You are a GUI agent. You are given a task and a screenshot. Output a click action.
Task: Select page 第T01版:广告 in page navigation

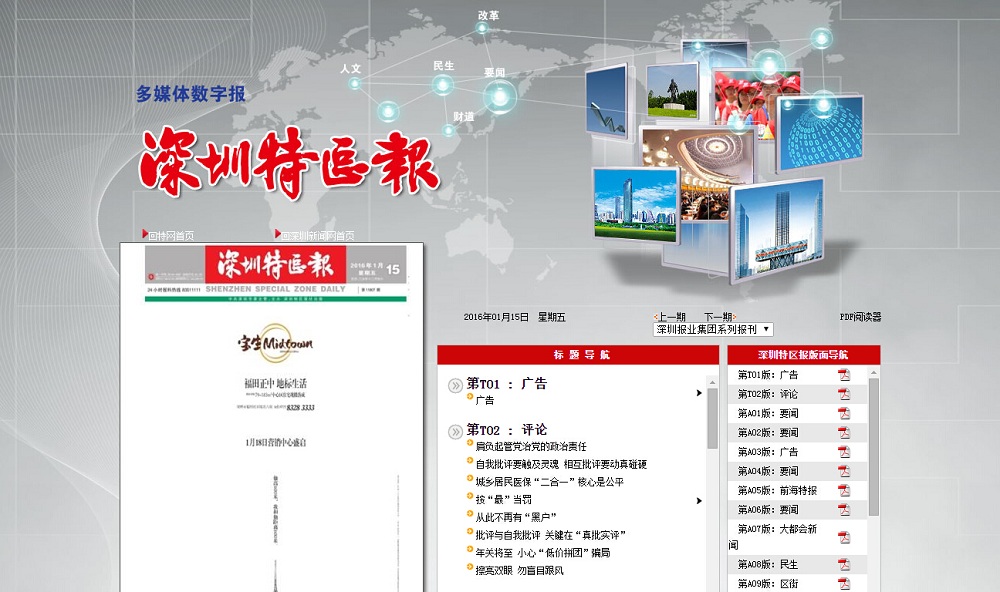(768, 375)
